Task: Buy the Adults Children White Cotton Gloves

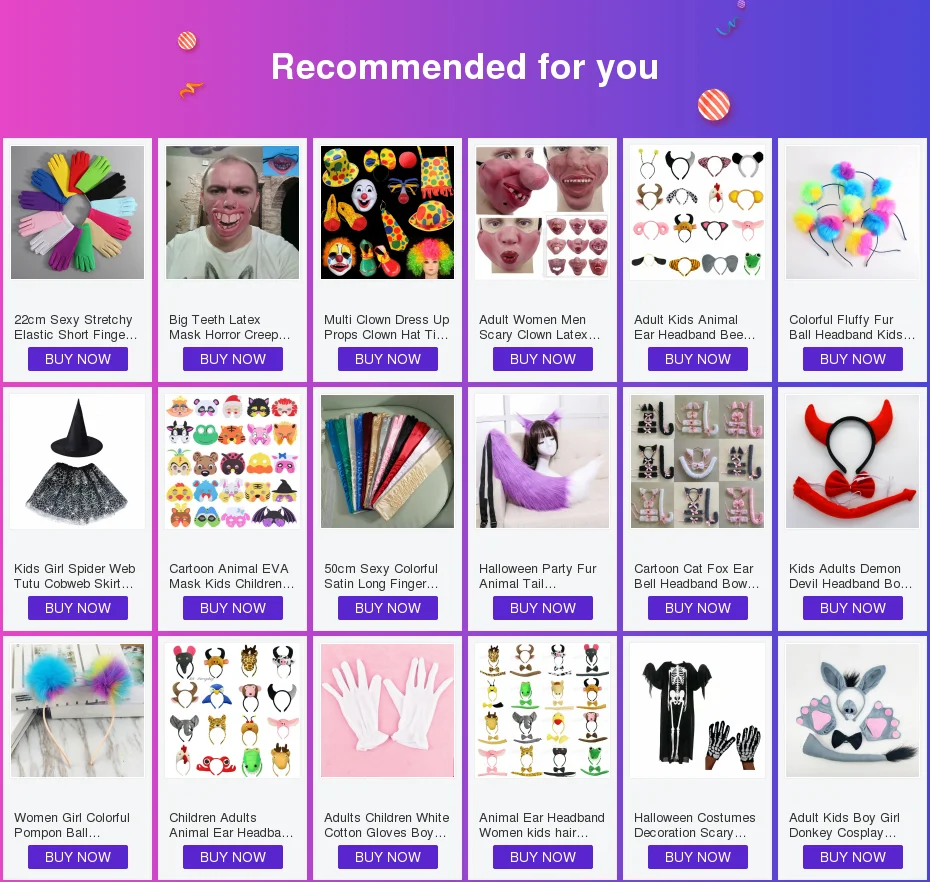Action: click(x=387, y=857)
